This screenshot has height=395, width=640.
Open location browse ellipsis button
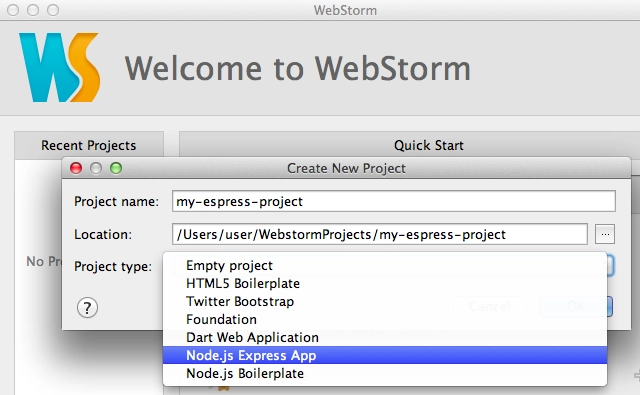[x=605, y=234]
